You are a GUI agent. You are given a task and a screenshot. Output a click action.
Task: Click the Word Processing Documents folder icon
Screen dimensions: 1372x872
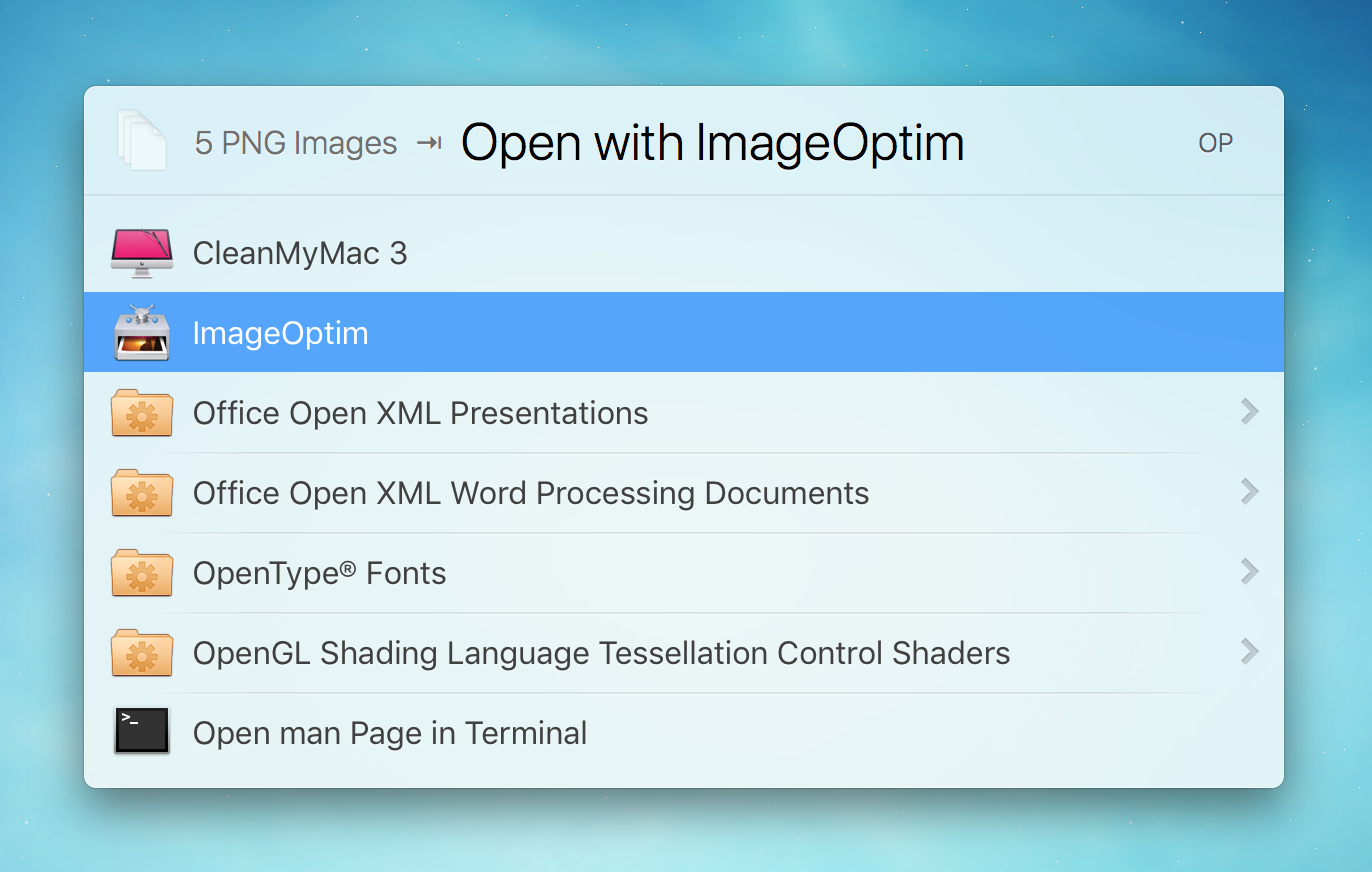(x=142, y=492)
